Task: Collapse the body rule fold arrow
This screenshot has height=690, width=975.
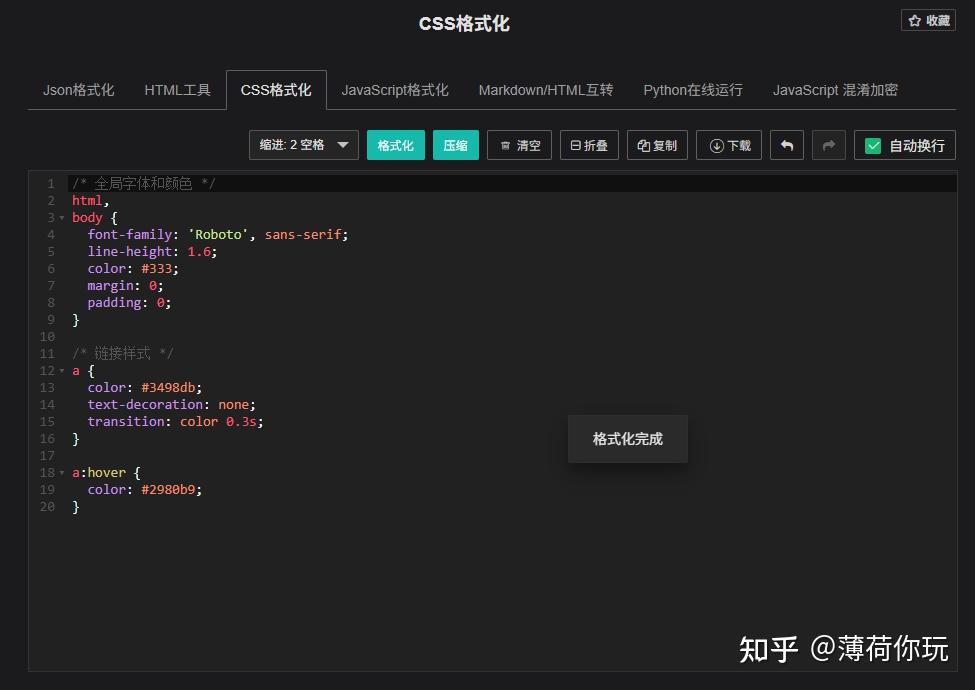Action: [62, 218]
